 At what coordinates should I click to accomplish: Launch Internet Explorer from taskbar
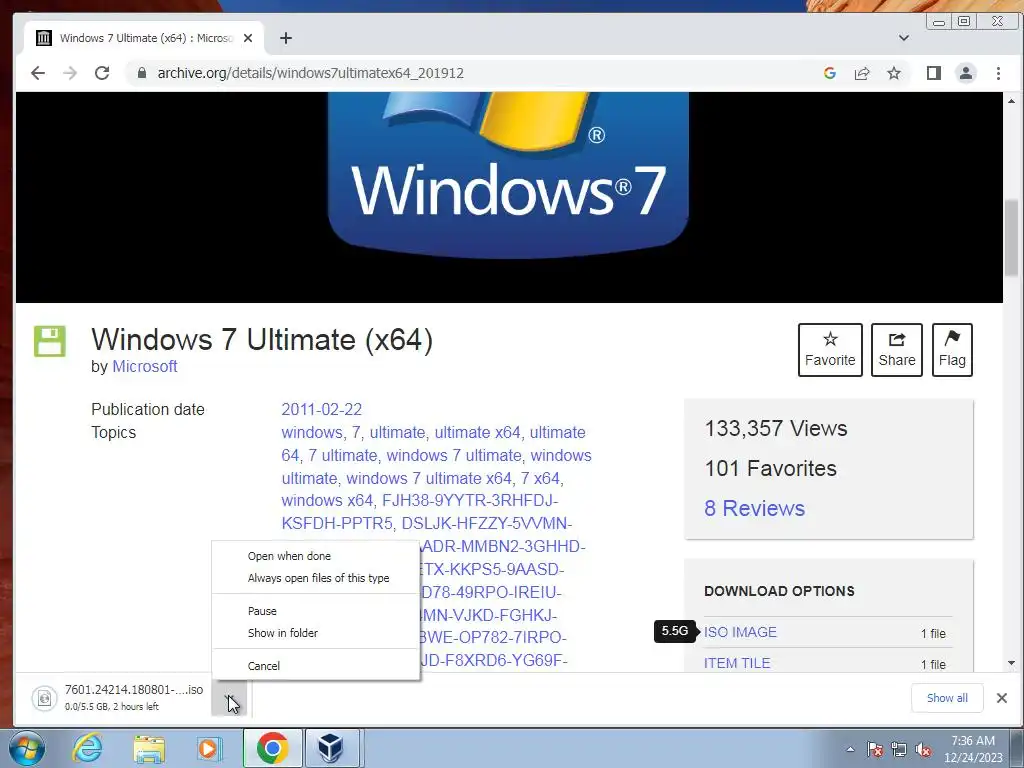[87, 748]
